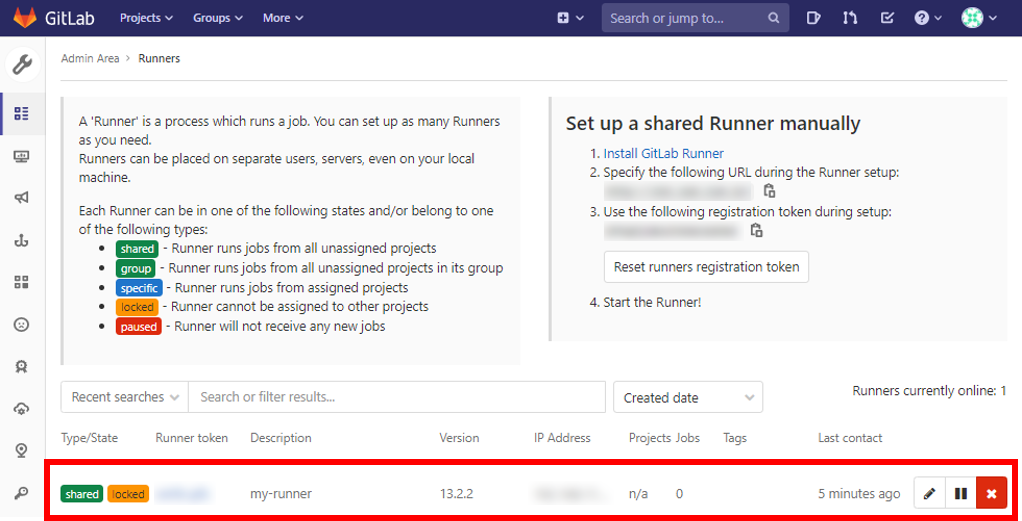1022x521 pixels.
Task: Click the Admin Area wrench icon
Action: (x=22, y=66)
